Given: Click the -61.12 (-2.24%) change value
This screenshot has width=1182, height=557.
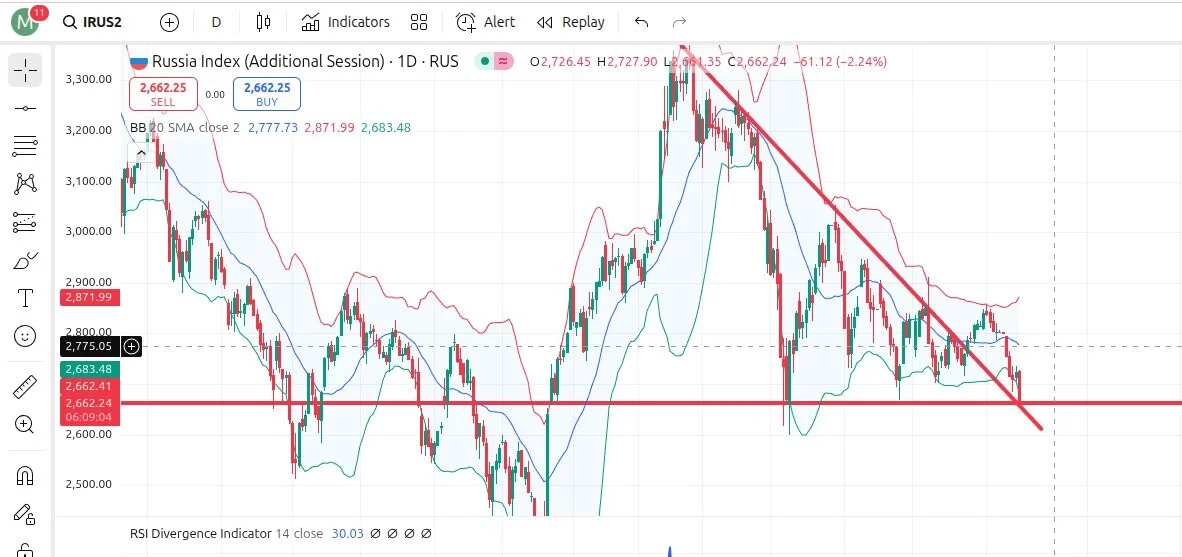Looking at the screenshot, I should tap(840, 62).
